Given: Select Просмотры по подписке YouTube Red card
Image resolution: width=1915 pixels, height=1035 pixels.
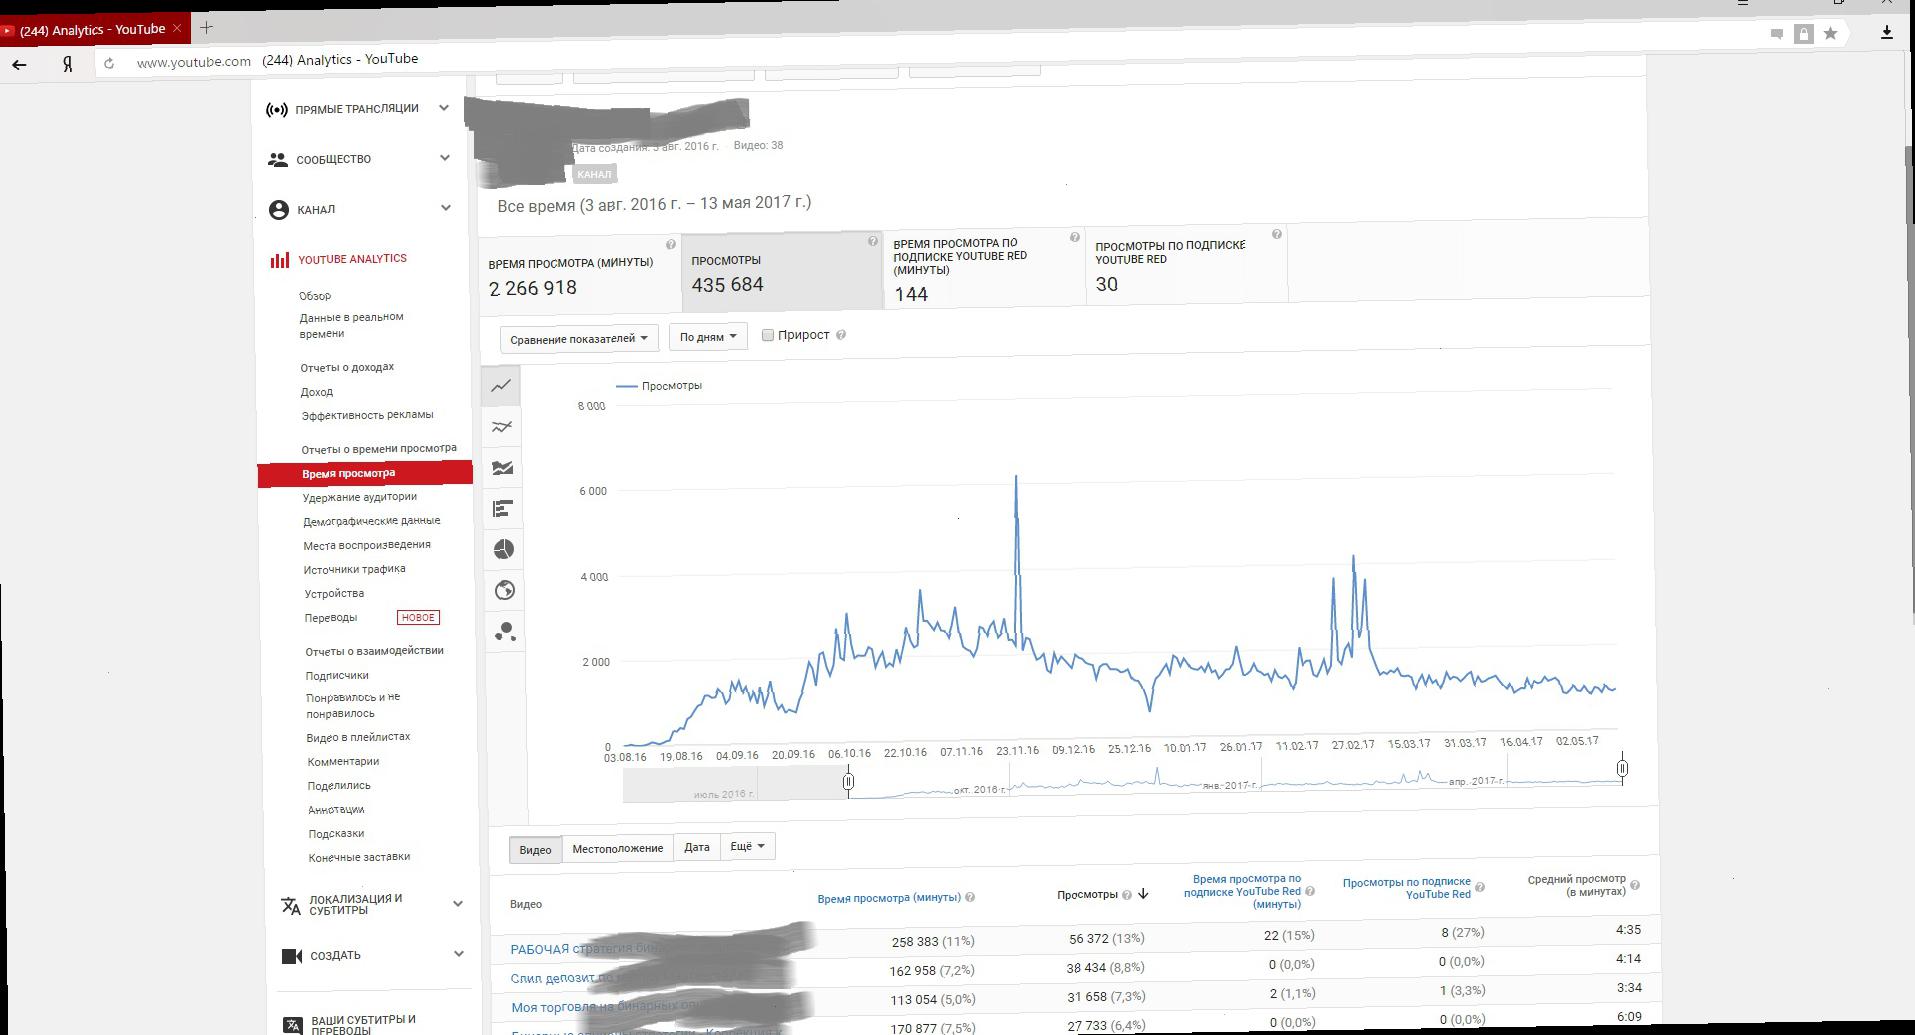Looking at the screenshot, I should click(1186, 265).
